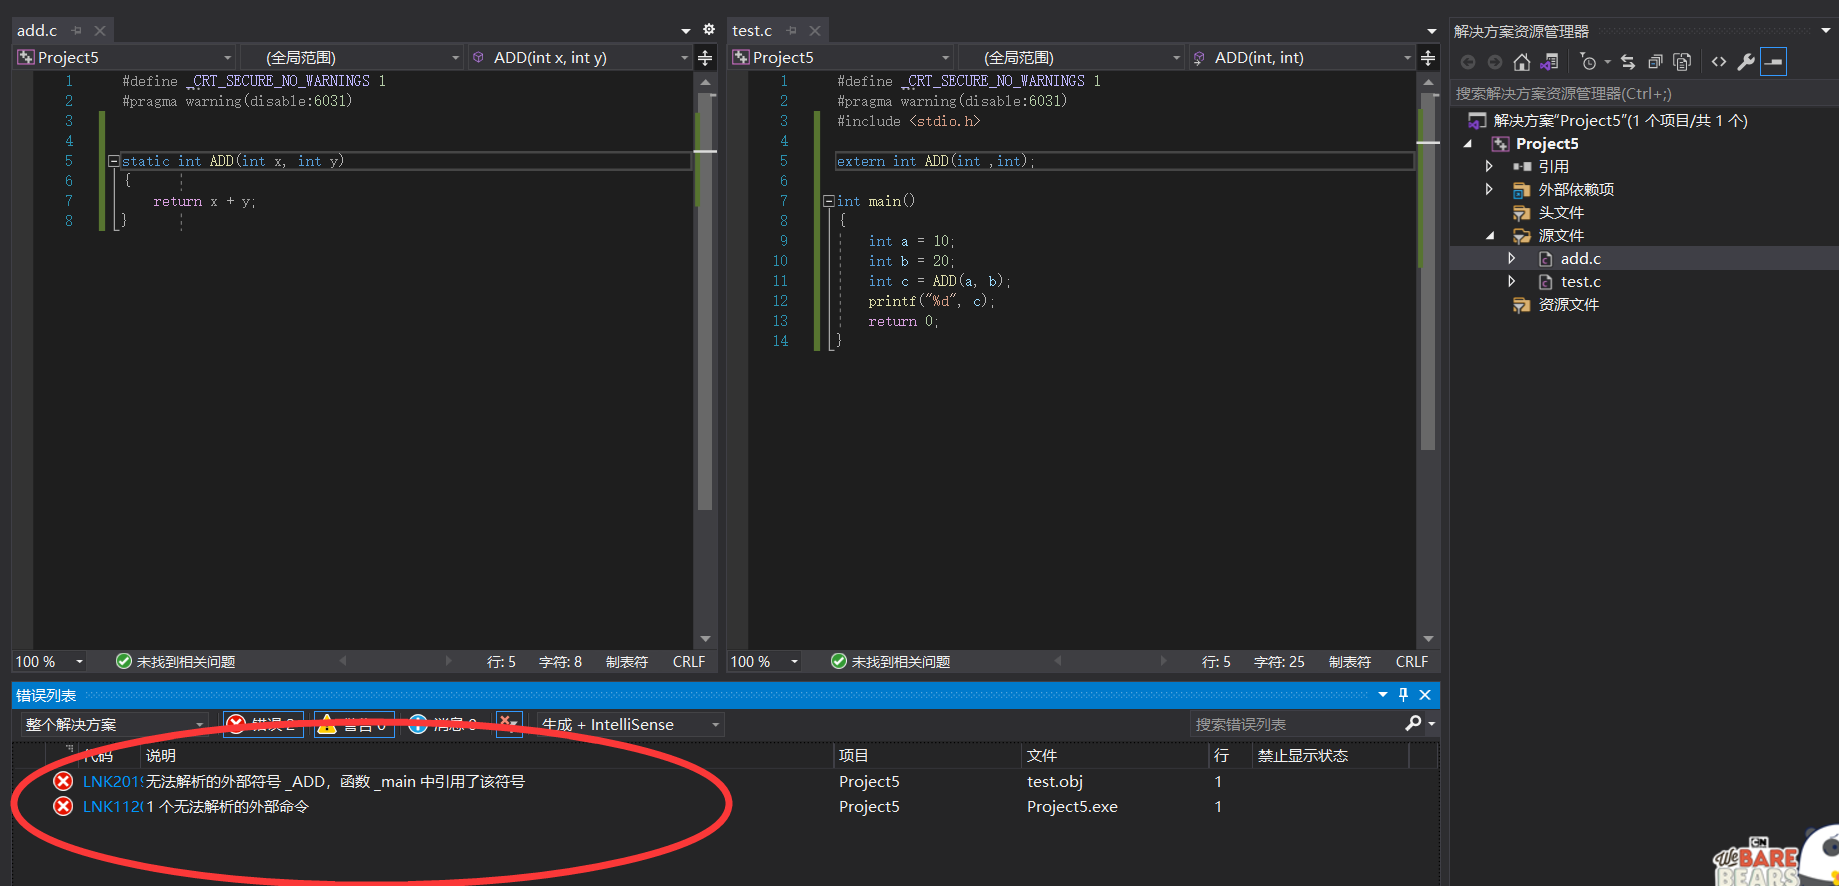Toggle the Warnings filter in the error list
The height and width of the screenshot is (886, 1839).
click(x=355, y=724)
